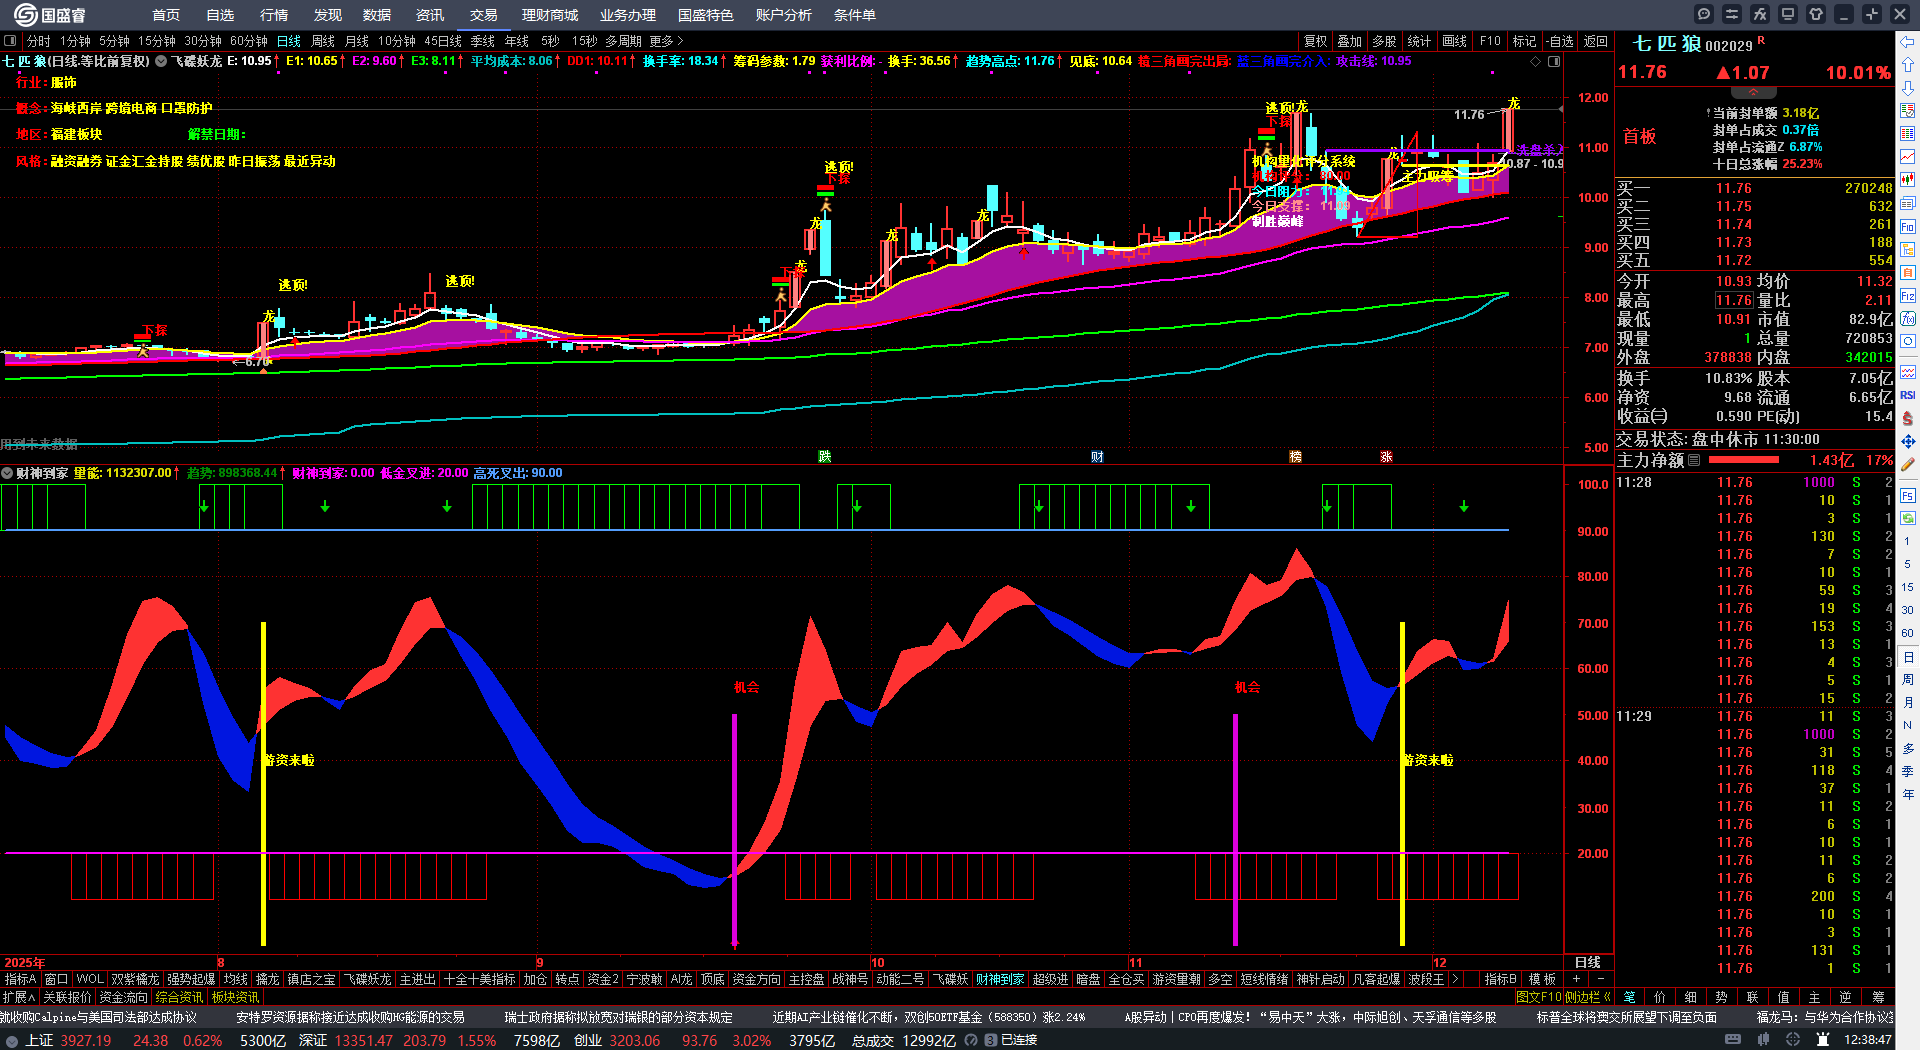Image resolution: width=1920 pixels, height=1050 pixels.
Task: Open the settings sliders icon in title bar
Action: pyautogui.click(x=1732, y=14)
